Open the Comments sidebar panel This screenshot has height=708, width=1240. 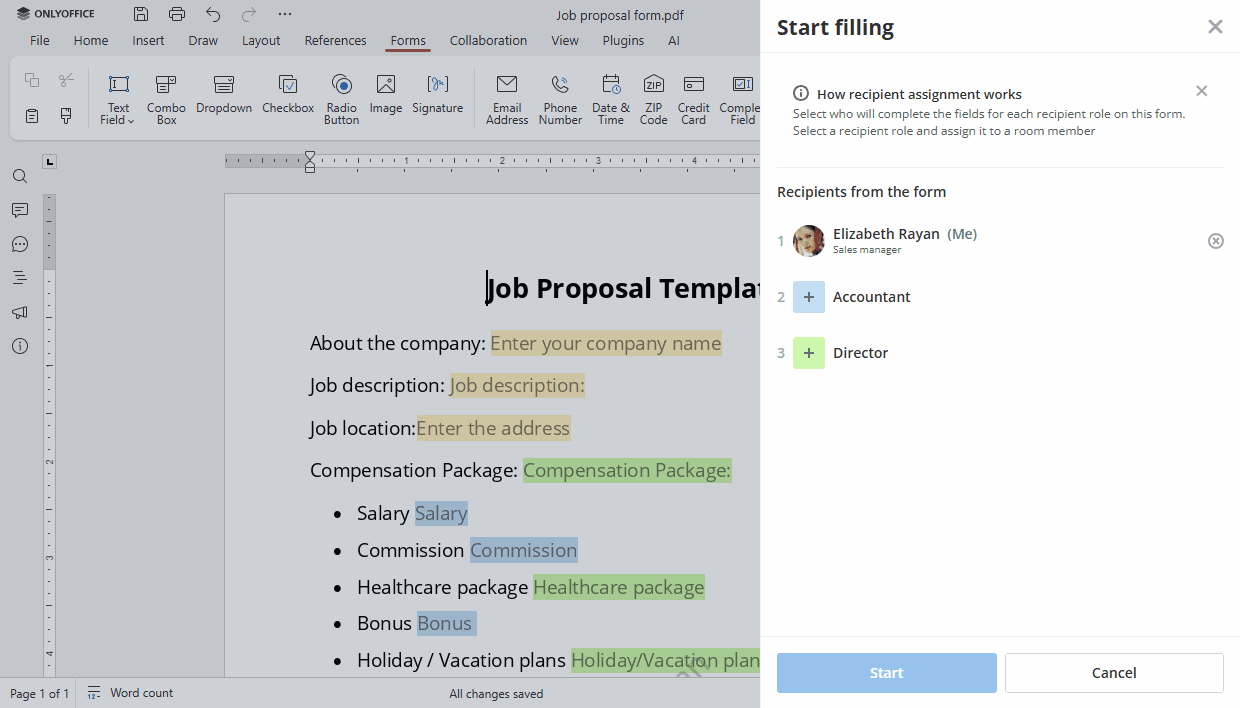click(20, 210)
